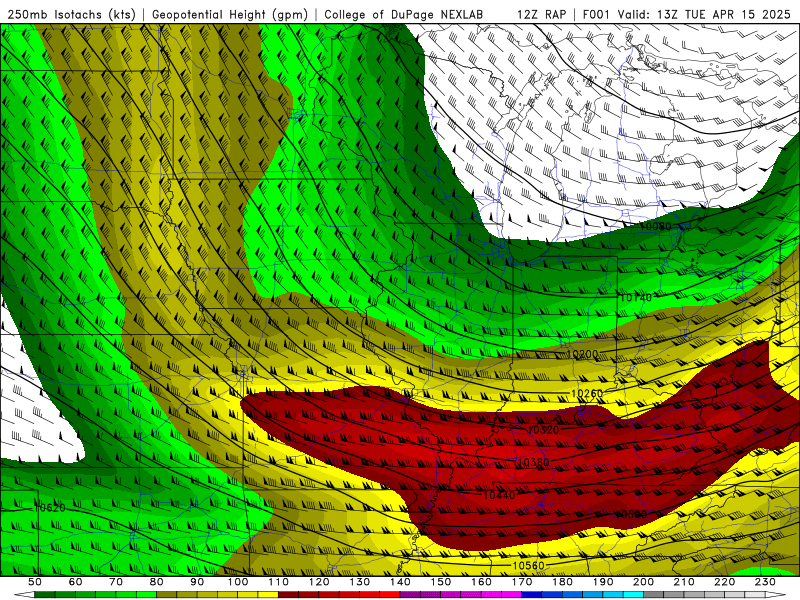Pick the dark blue swatch after 170

532,595
